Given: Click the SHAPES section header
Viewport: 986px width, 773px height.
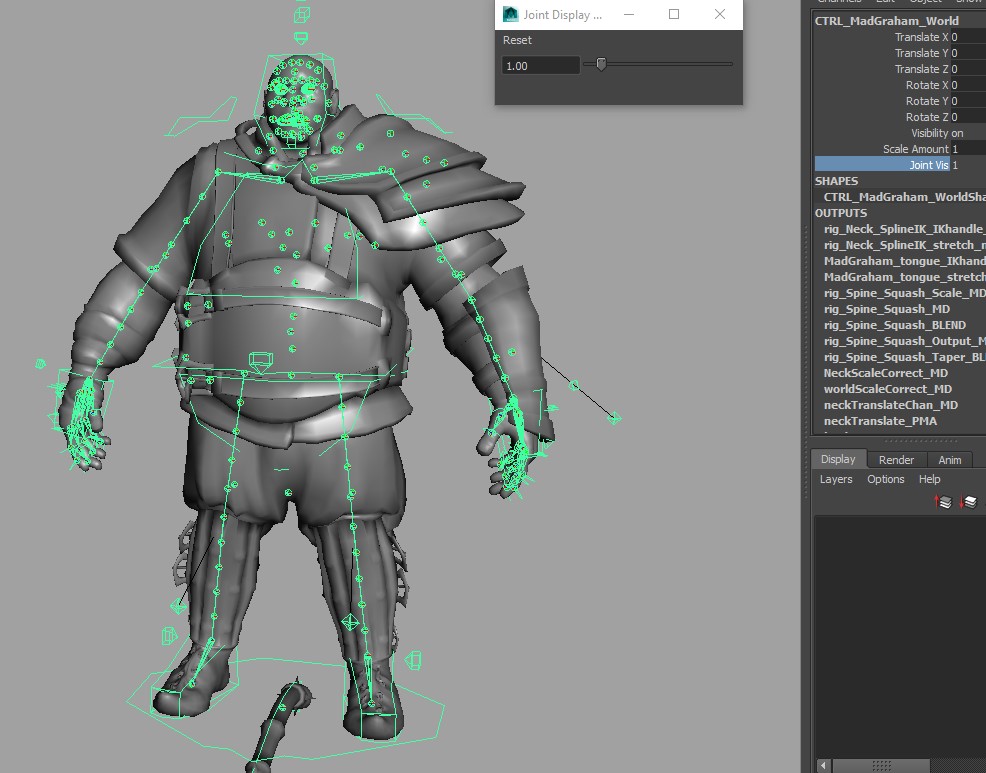Looking at the screenshot, I should [x=836, y=181].
